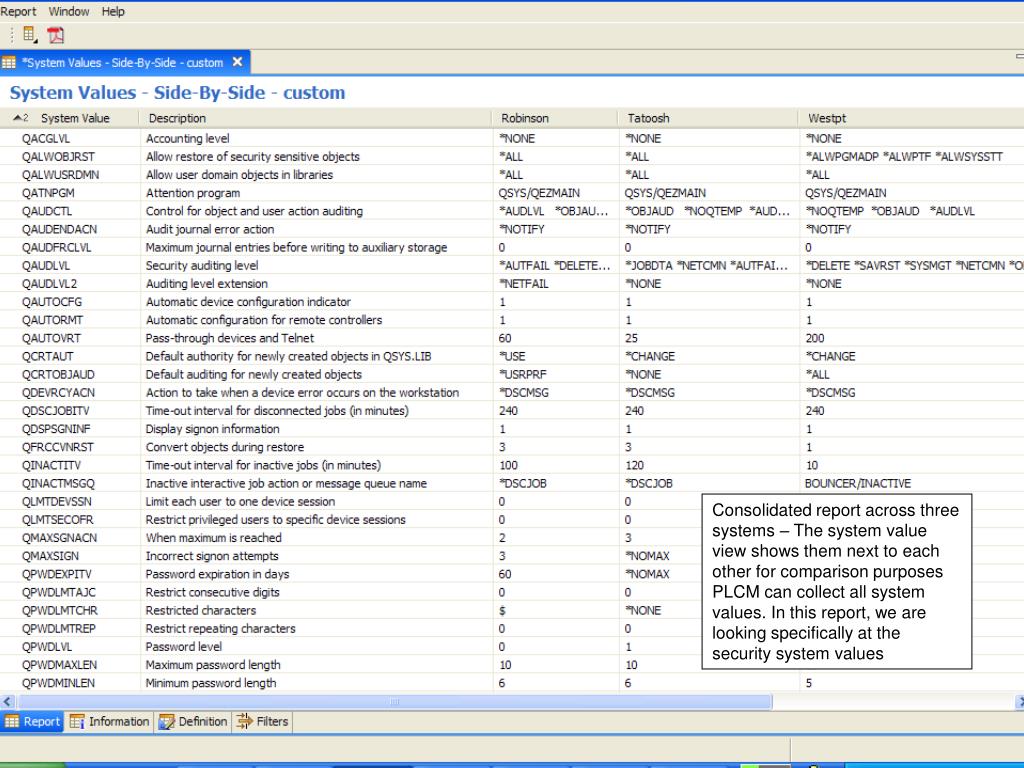Select the QPWDMINLEN cell
The height and width of the screenshot is (768, 1024).
click(58, 683)
